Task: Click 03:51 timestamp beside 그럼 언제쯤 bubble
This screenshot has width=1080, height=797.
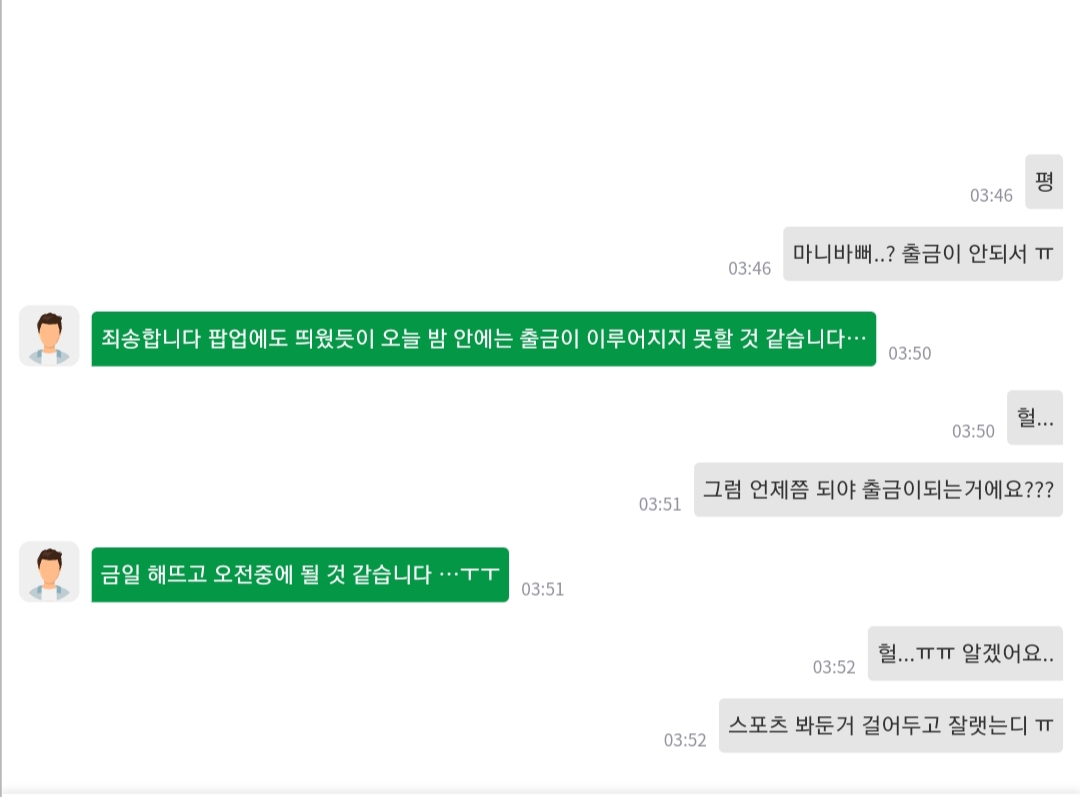Action: pyautogui.click(x=660, y=504)
